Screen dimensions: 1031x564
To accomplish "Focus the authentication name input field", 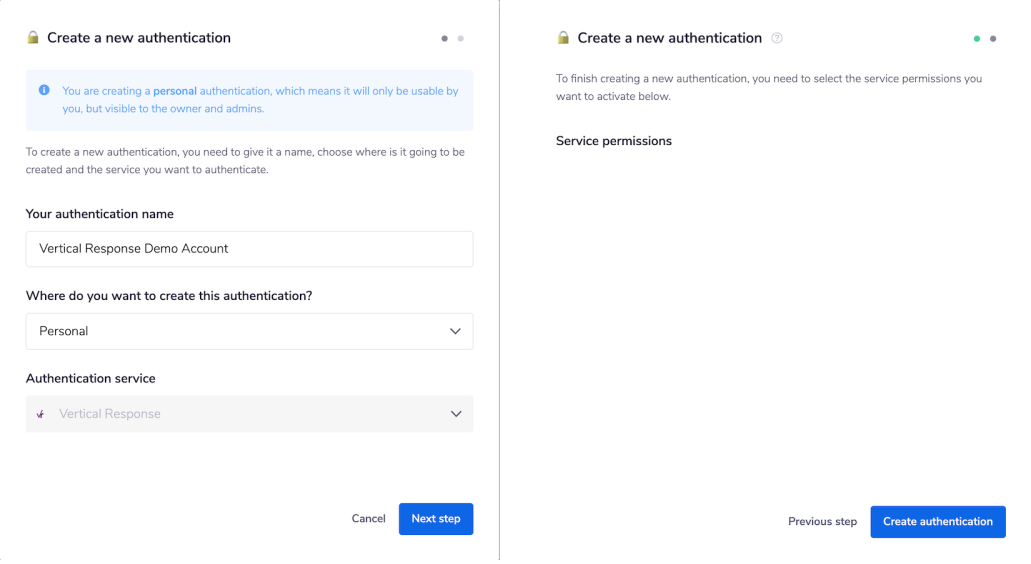I will [x=249, y=249].
